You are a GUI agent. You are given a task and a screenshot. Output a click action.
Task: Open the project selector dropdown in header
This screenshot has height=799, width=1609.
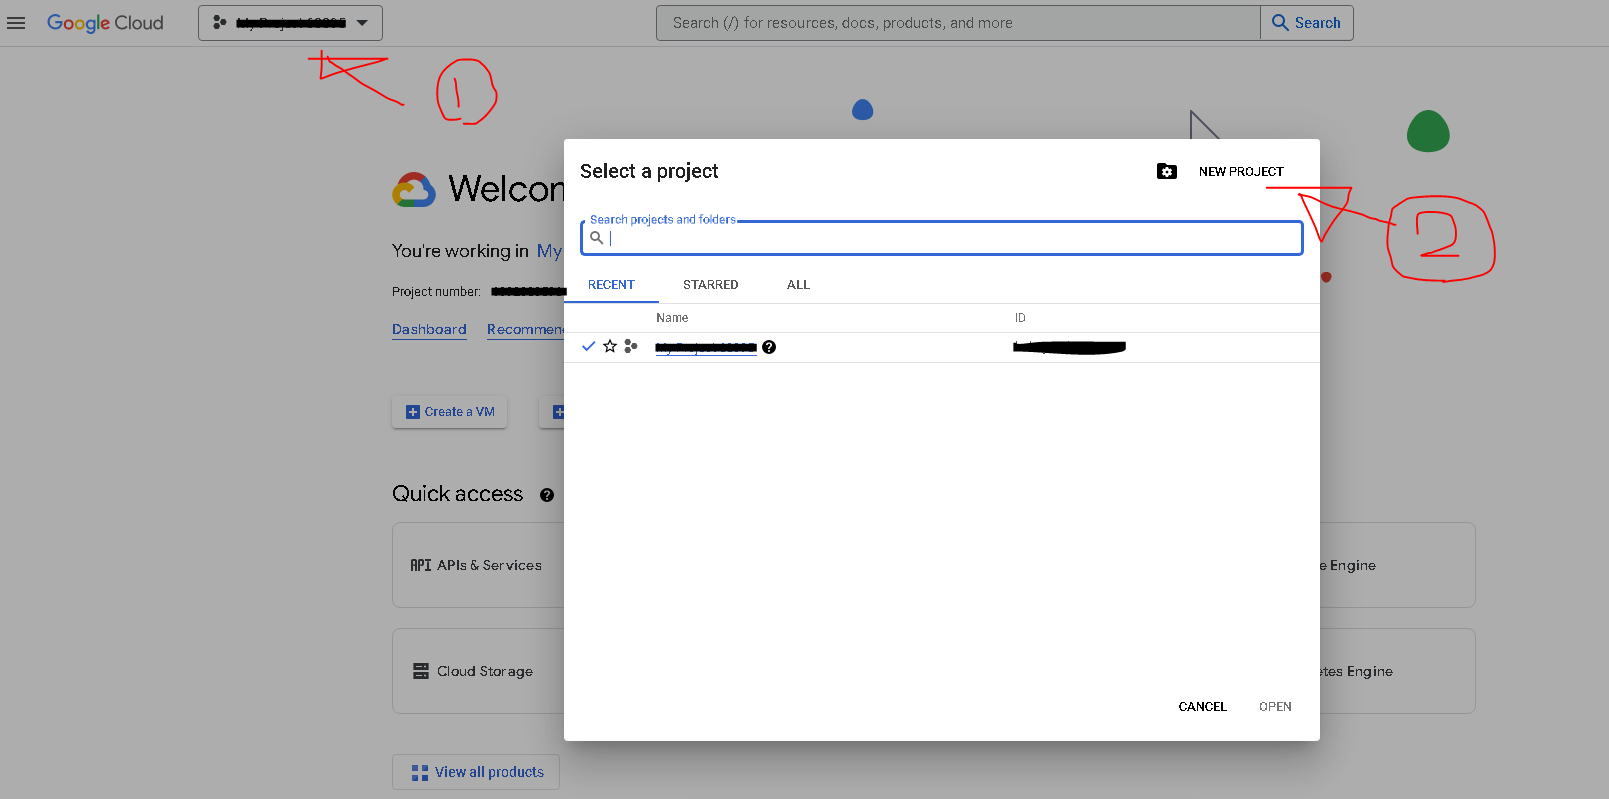[x=290, y=23]
